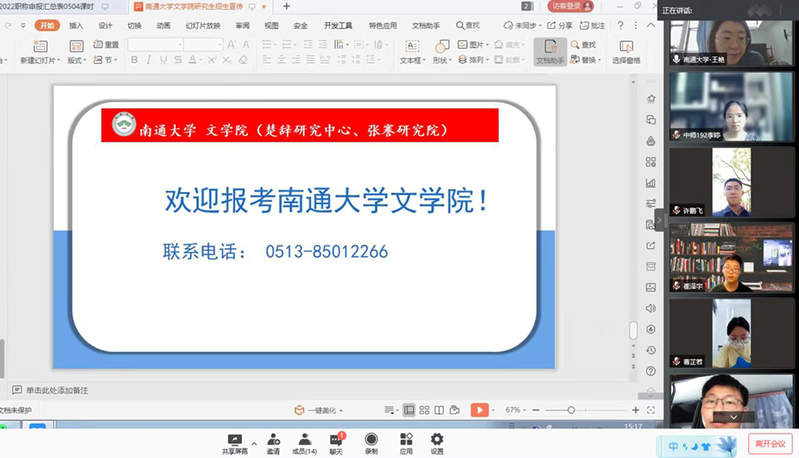
Task: Toggle Underline formatting
Action: tap(163, 60)
